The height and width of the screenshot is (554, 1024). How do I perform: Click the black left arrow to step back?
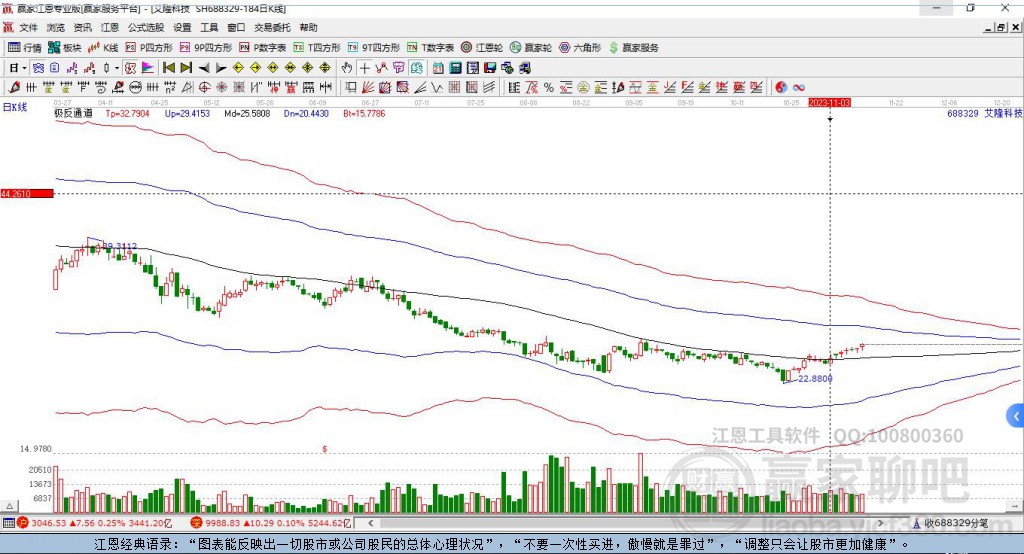point(204,68)
